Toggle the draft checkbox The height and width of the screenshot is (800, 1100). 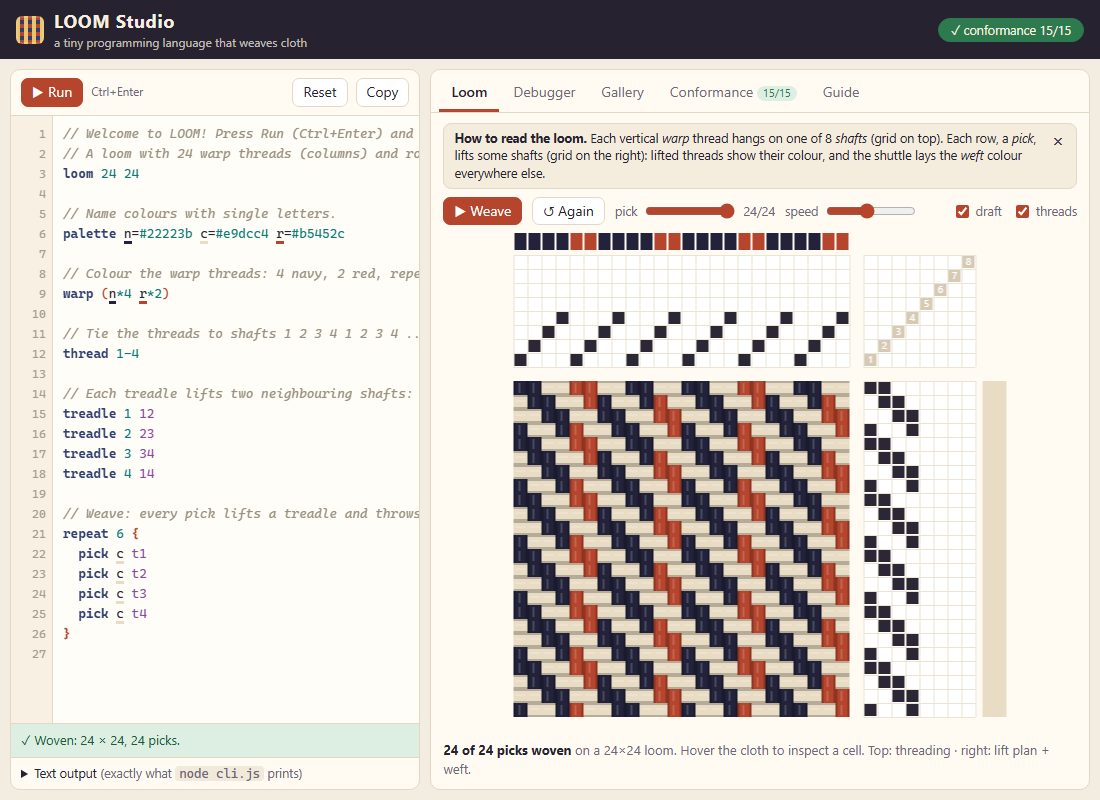(x=962, y=211)
